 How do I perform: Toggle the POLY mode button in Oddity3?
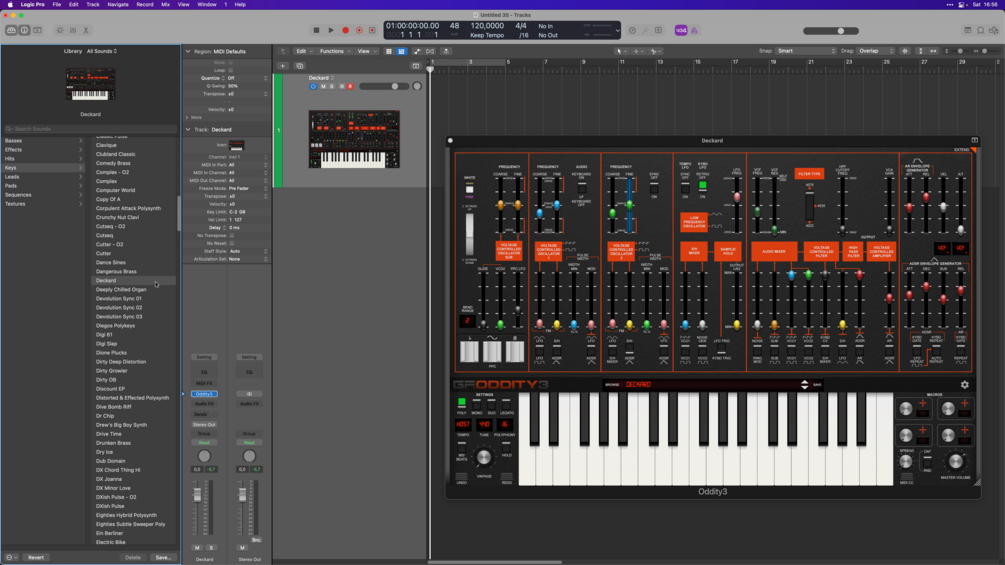tap(461, 403)
